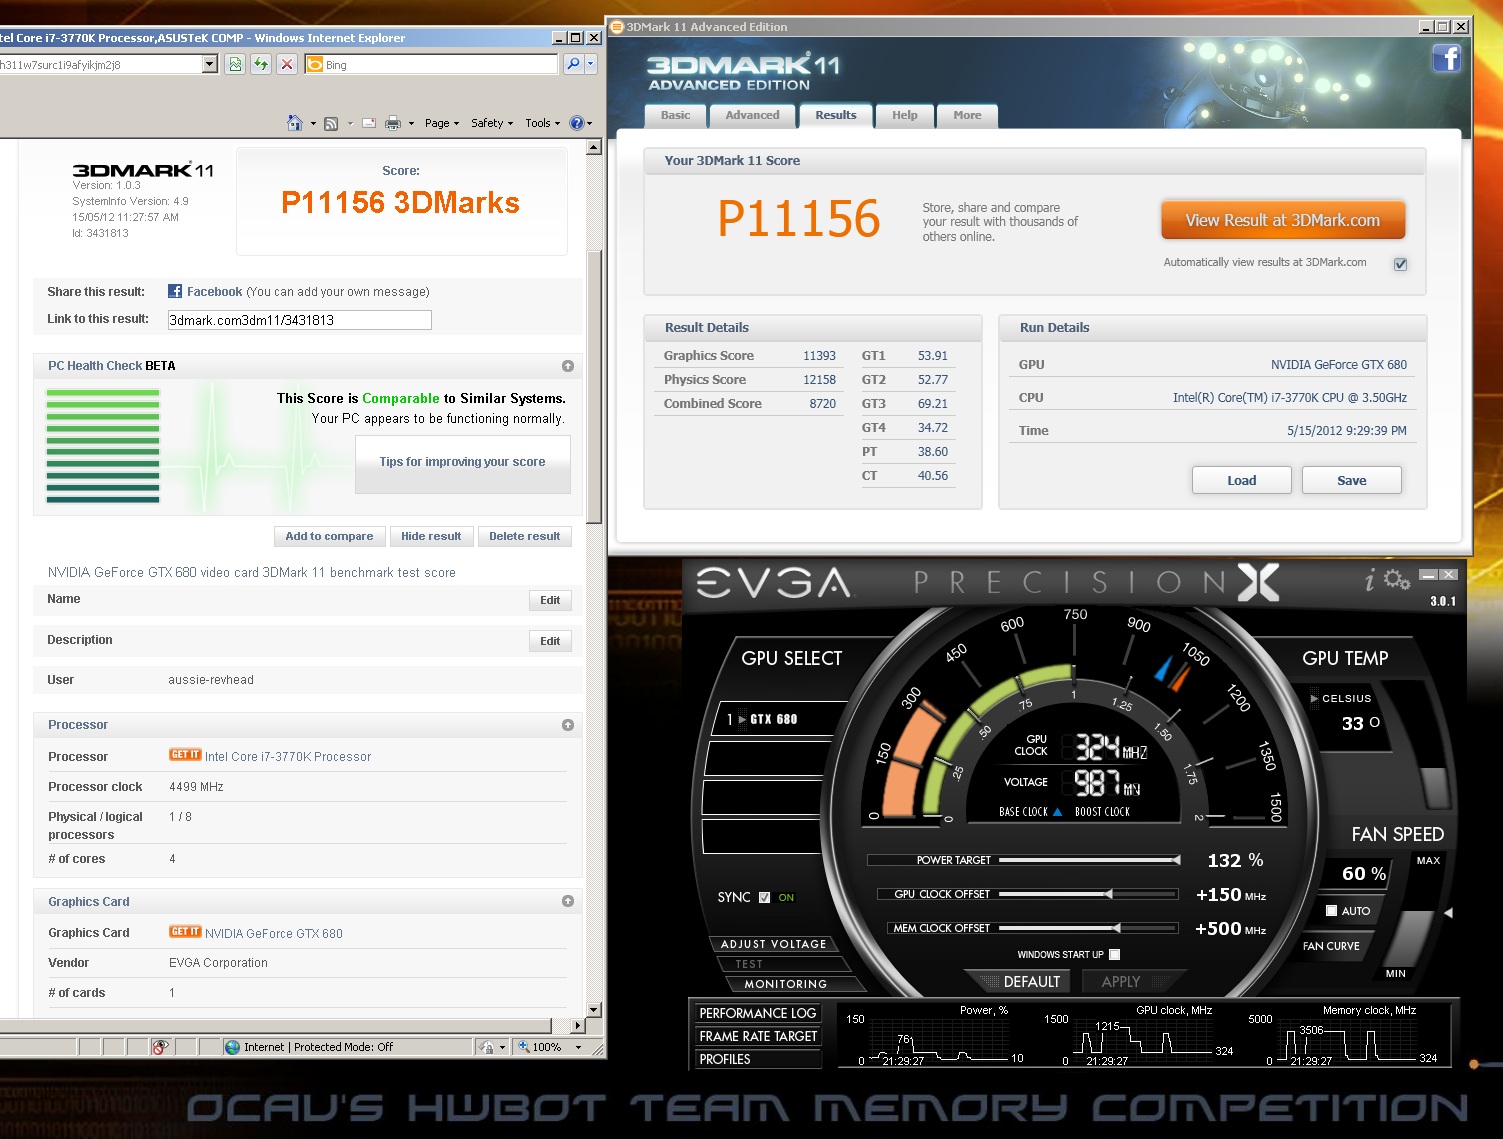Enable the AUTO fan speed checkbox
The height and width of the screenshot is (1139, 1503).
click(x=1331, y=910)
